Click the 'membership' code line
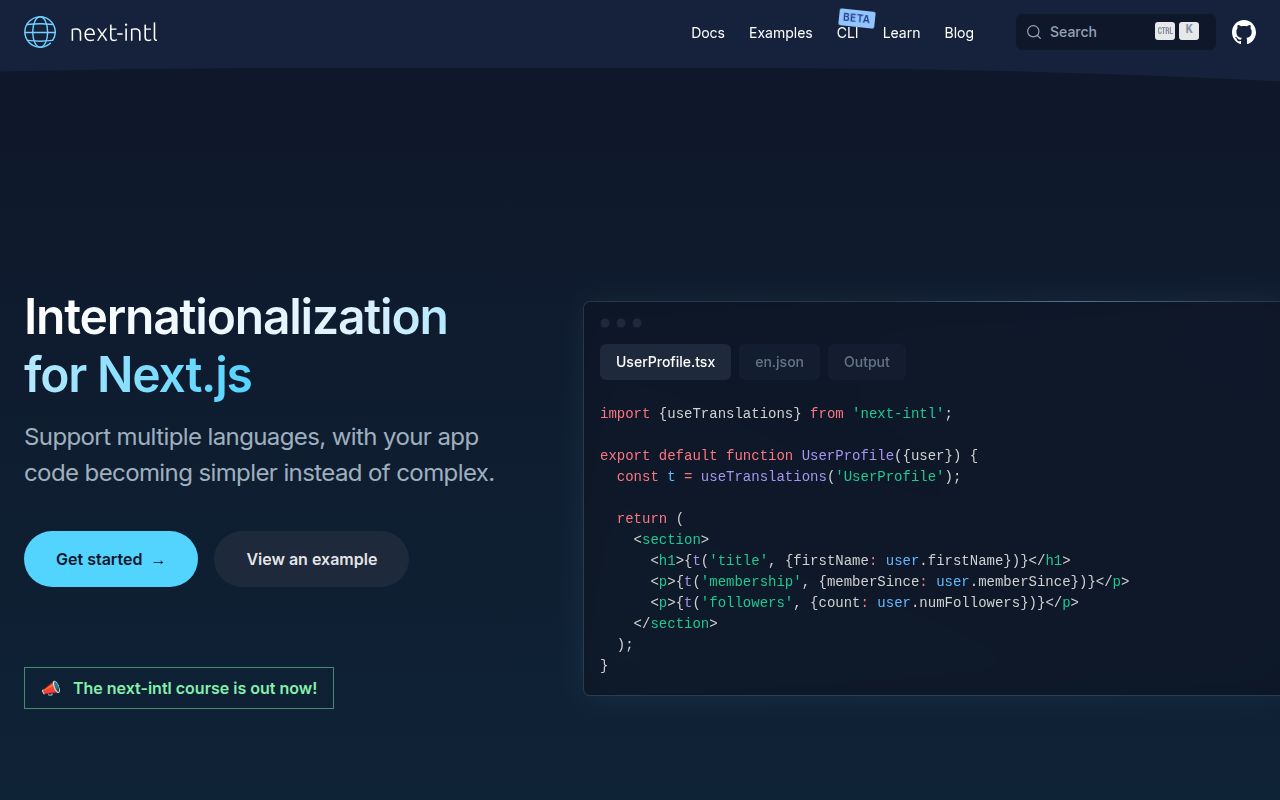 point(889,581)
